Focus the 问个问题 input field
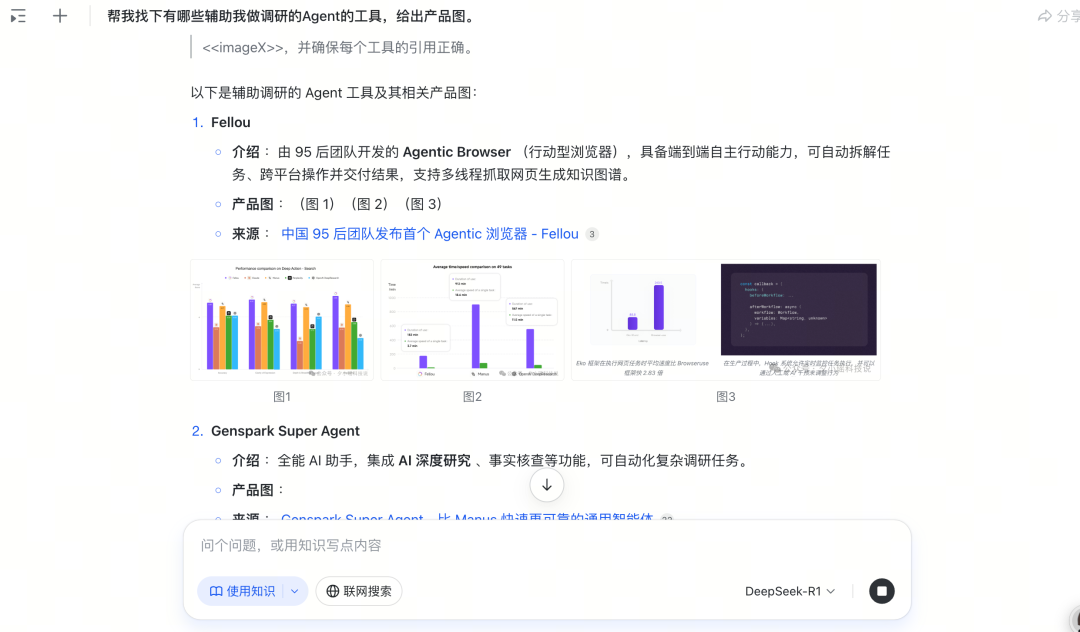Image resolution: width=1080 pixels, height=632 pixels. [547, 545]
